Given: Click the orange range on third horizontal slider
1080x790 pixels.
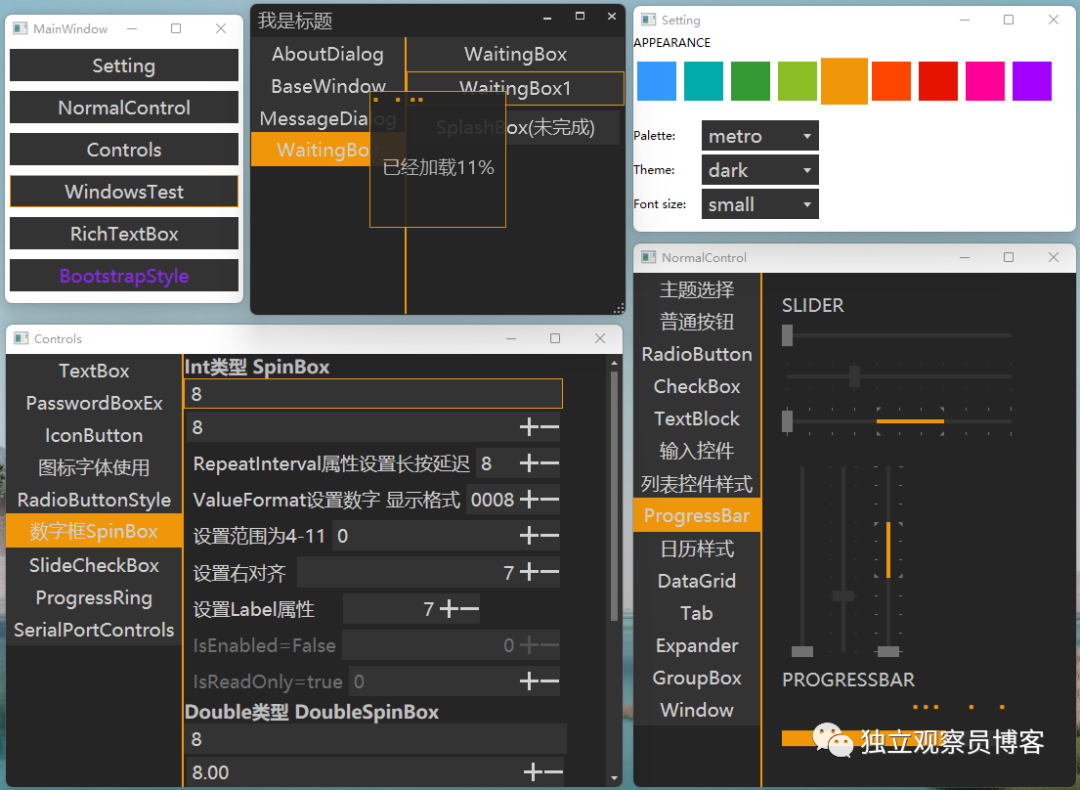Looking at the screenshot, I should 910,421.
